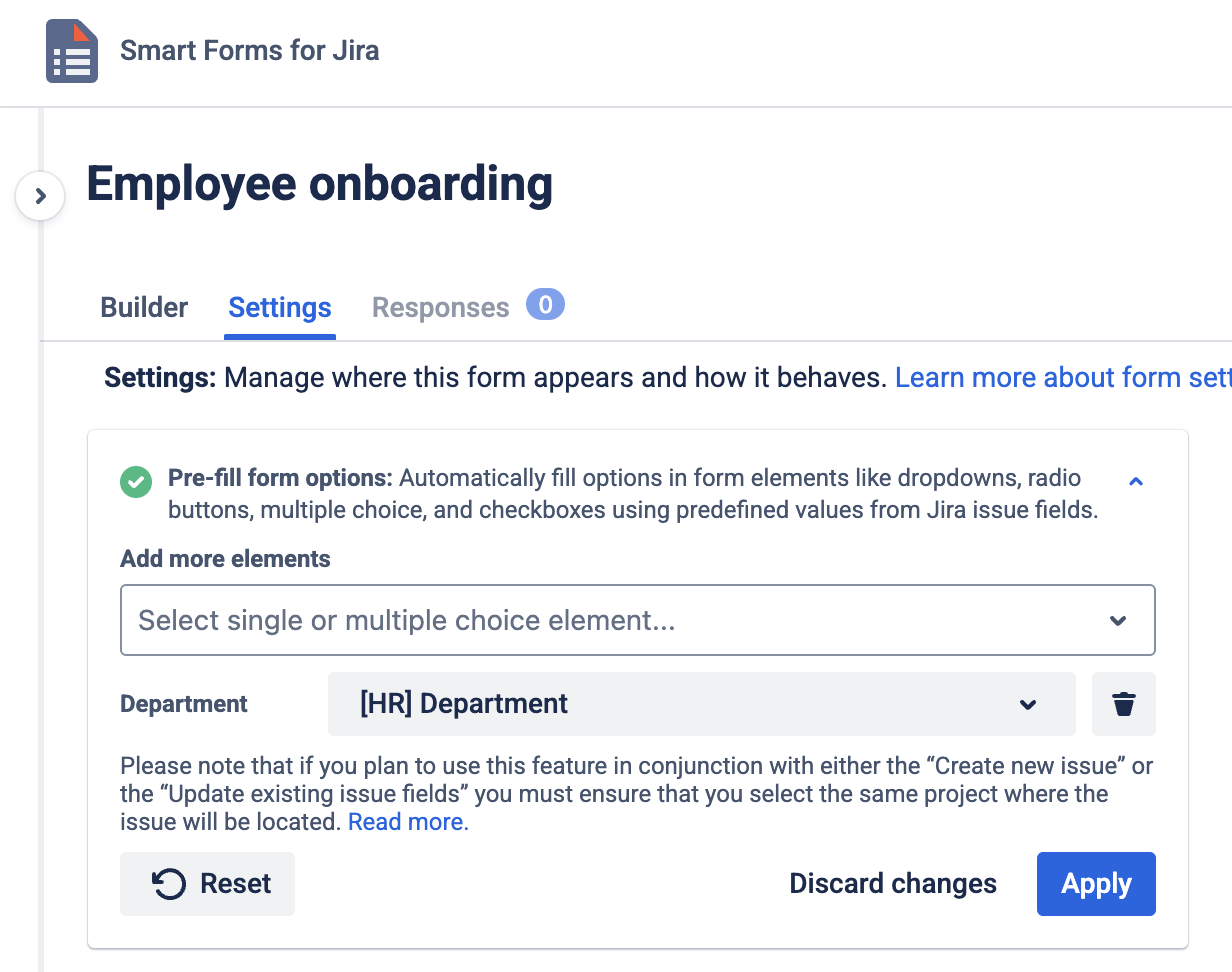
Task: Click the Pre-fill form options header text
Action: point(280,478)
